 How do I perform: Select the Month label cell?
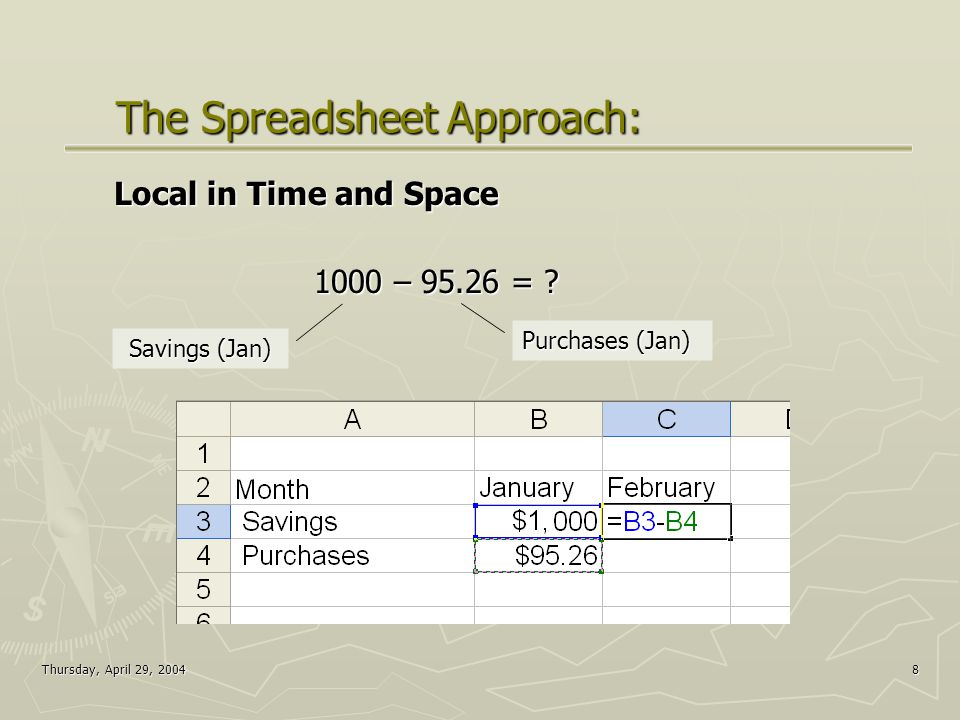click(352, 488)
